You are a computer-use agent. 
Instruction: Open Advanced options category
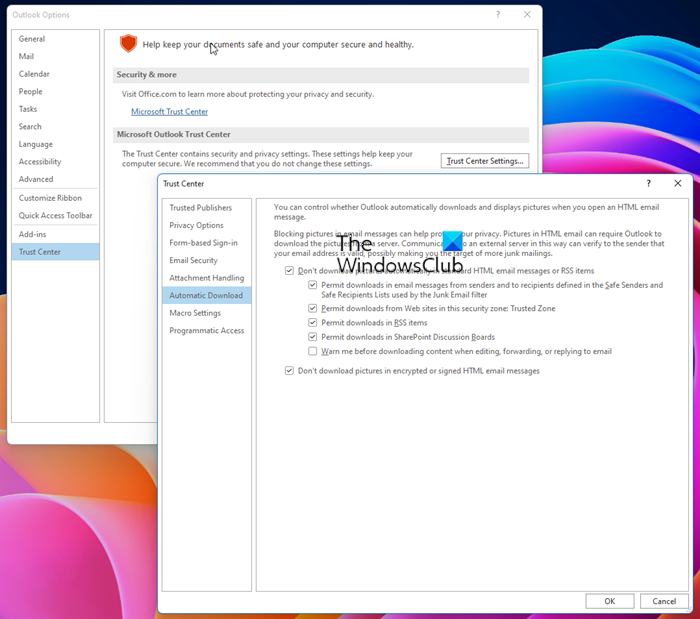click(55, 179)
